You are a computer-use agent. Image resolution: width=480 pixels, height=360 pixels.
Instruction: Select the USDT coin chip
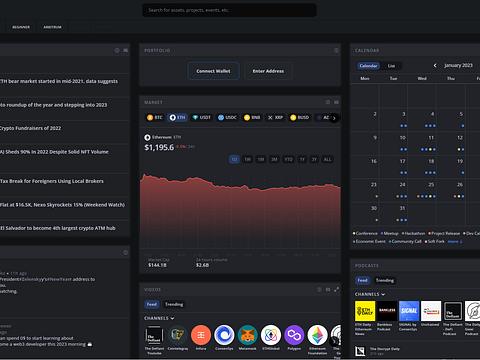[202, 117]
